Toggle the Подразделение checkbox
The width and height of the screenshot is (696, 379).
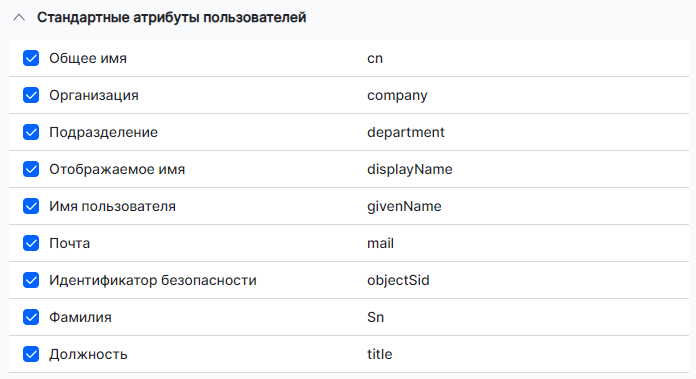pyautogui.click(x=31, y=132)
